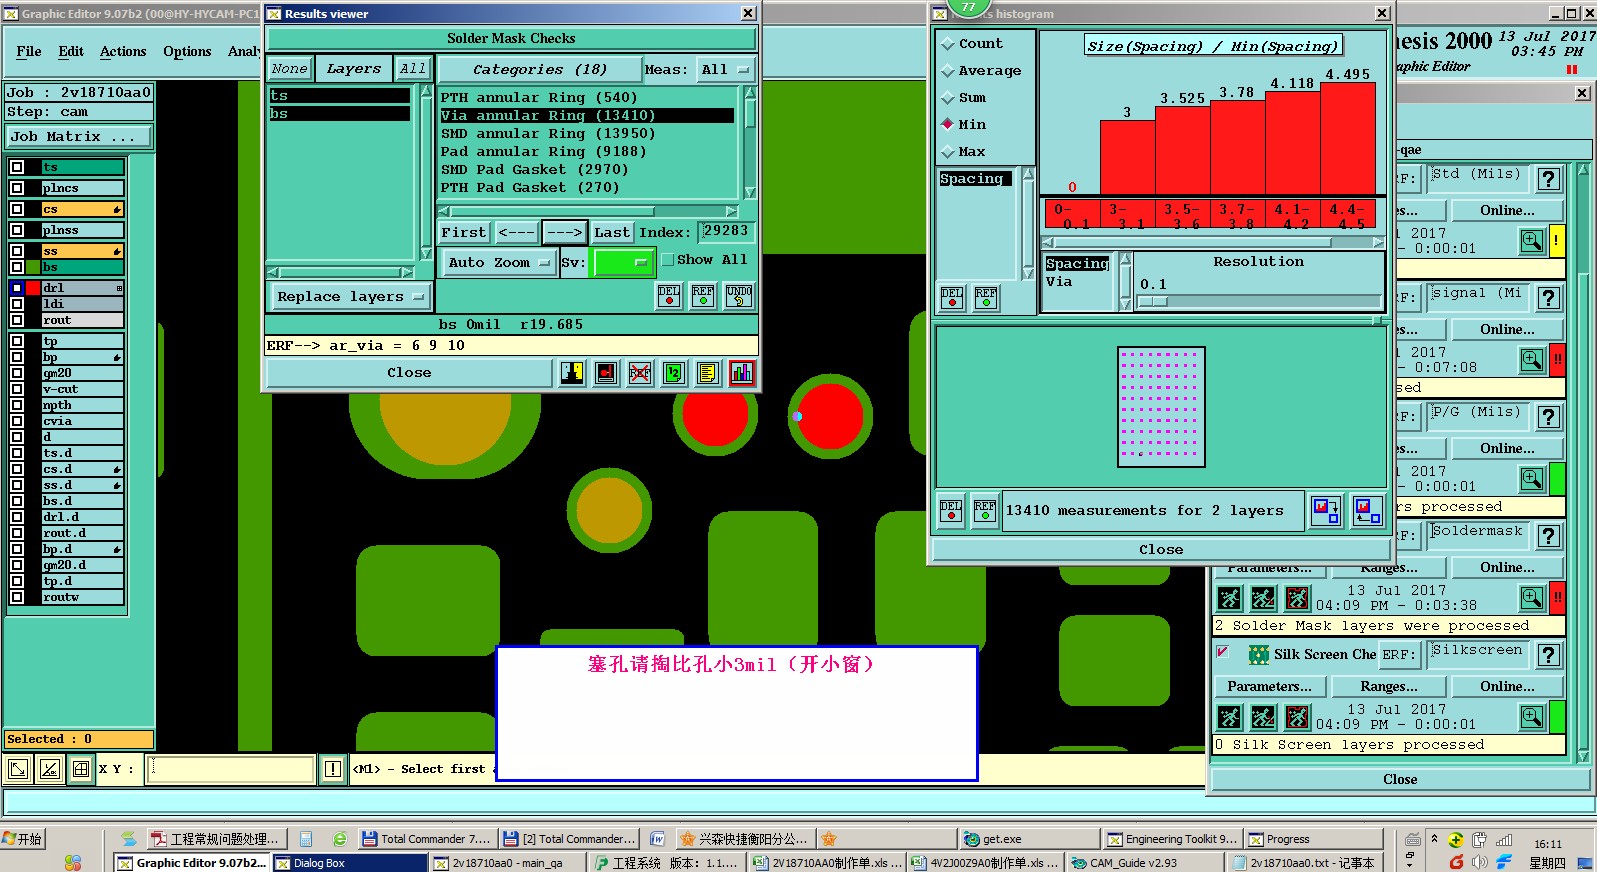The height and width of the screenshot is (872, 1597).
Task: Click help question mark next to Silkscreen ERF
Action: pos(1548,655)
